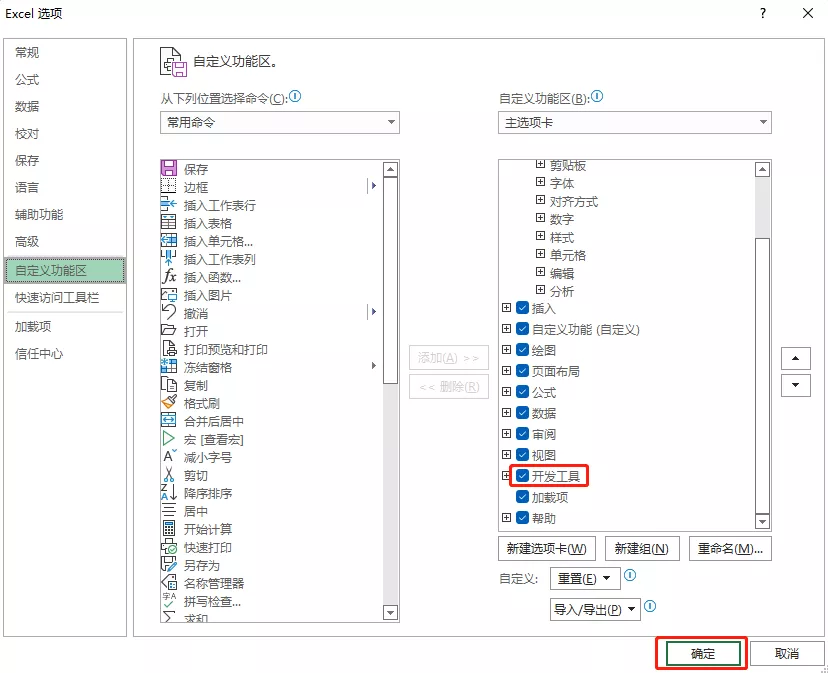Expand the 对齐方式 group

point(540,200)
